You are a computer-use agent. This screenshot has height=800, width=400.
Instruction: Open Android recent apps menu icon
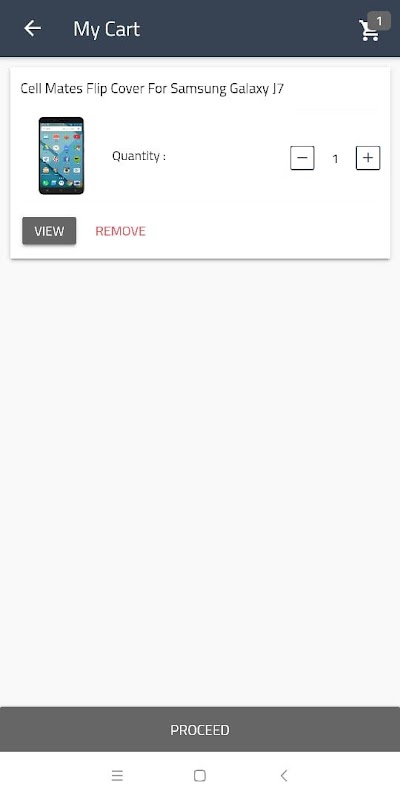pyautogui.click(x=117, y=776)
